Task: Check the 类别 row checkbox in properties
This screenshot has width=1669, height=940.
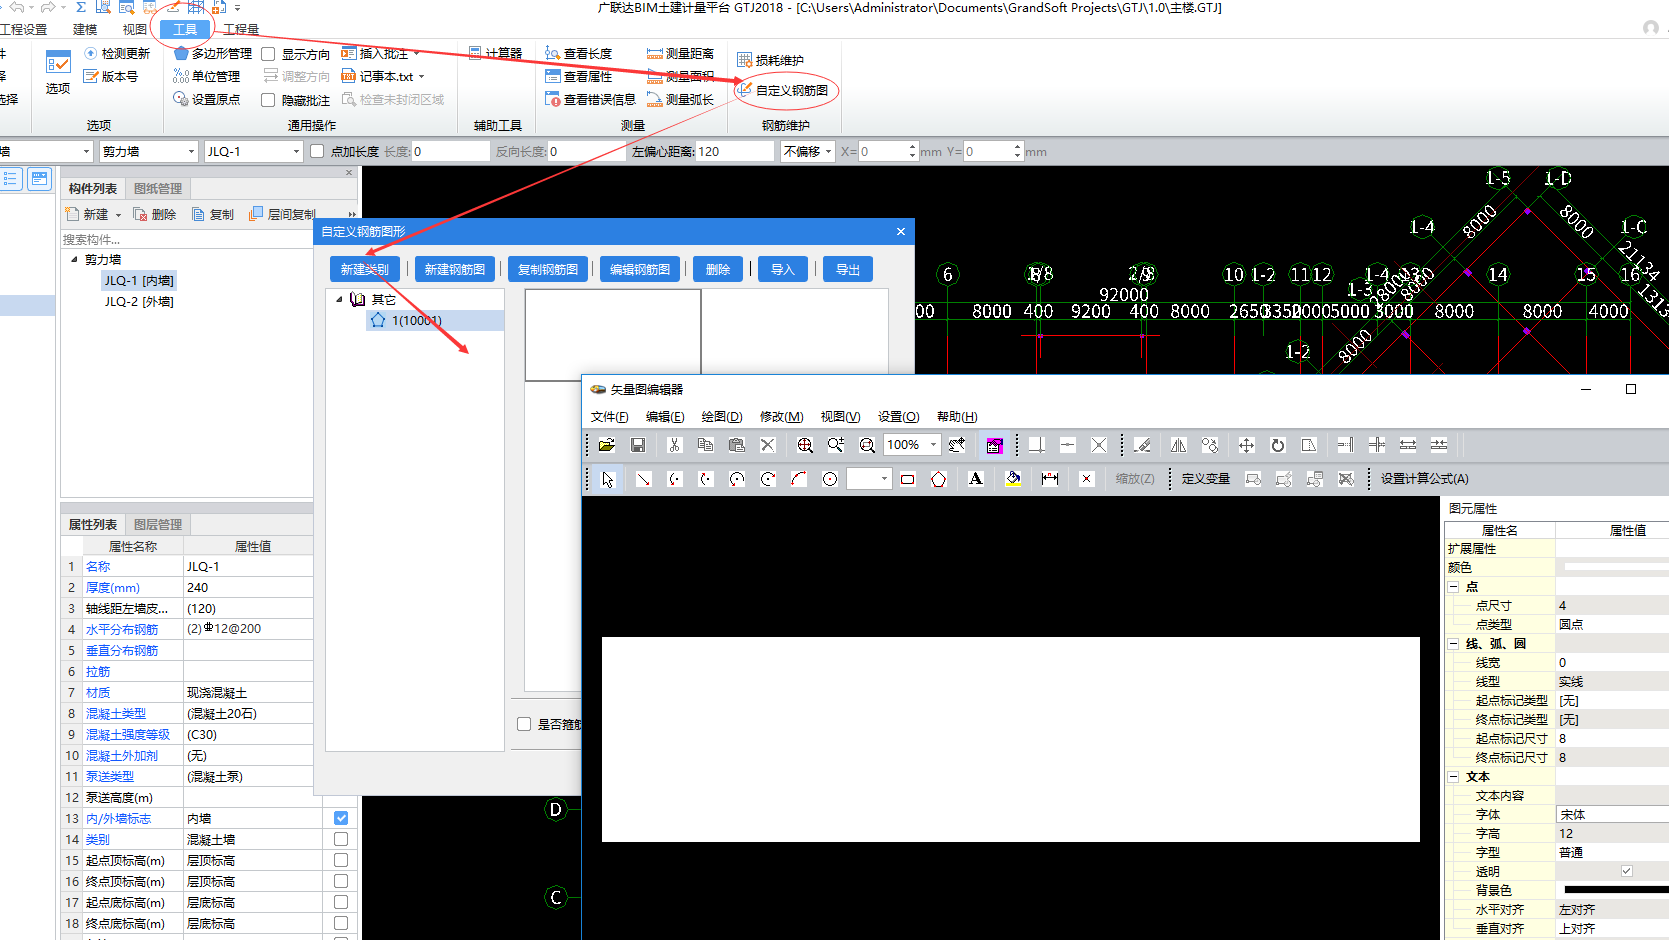Action: 341,839
